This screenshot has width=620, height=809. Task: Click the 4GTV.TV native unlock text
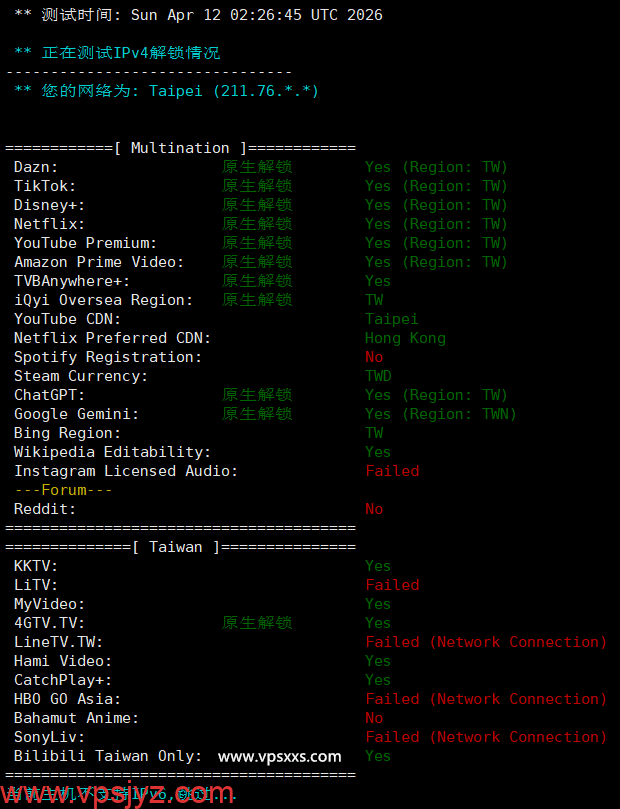coord(257,623)
